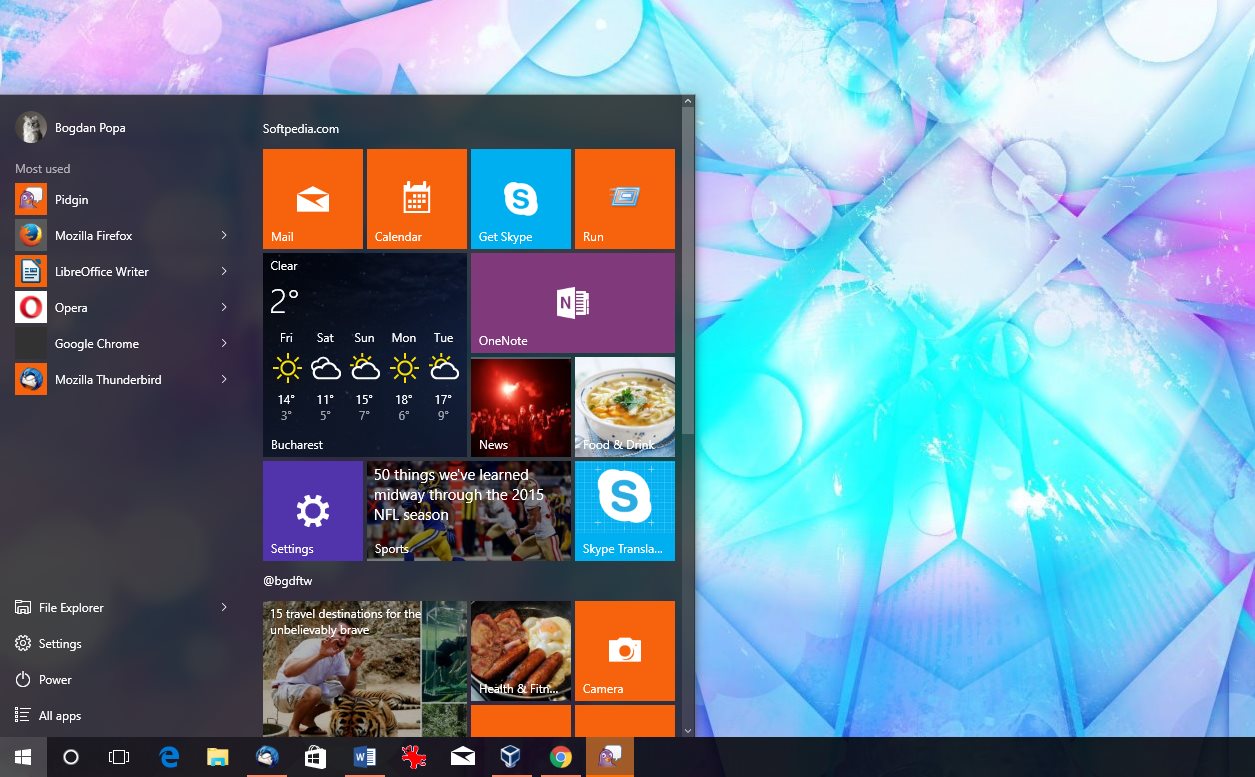Image resolution: width=1255 pixels, height=777 pixels.
Task: Launch the Calendar tile
Action: 416,199
